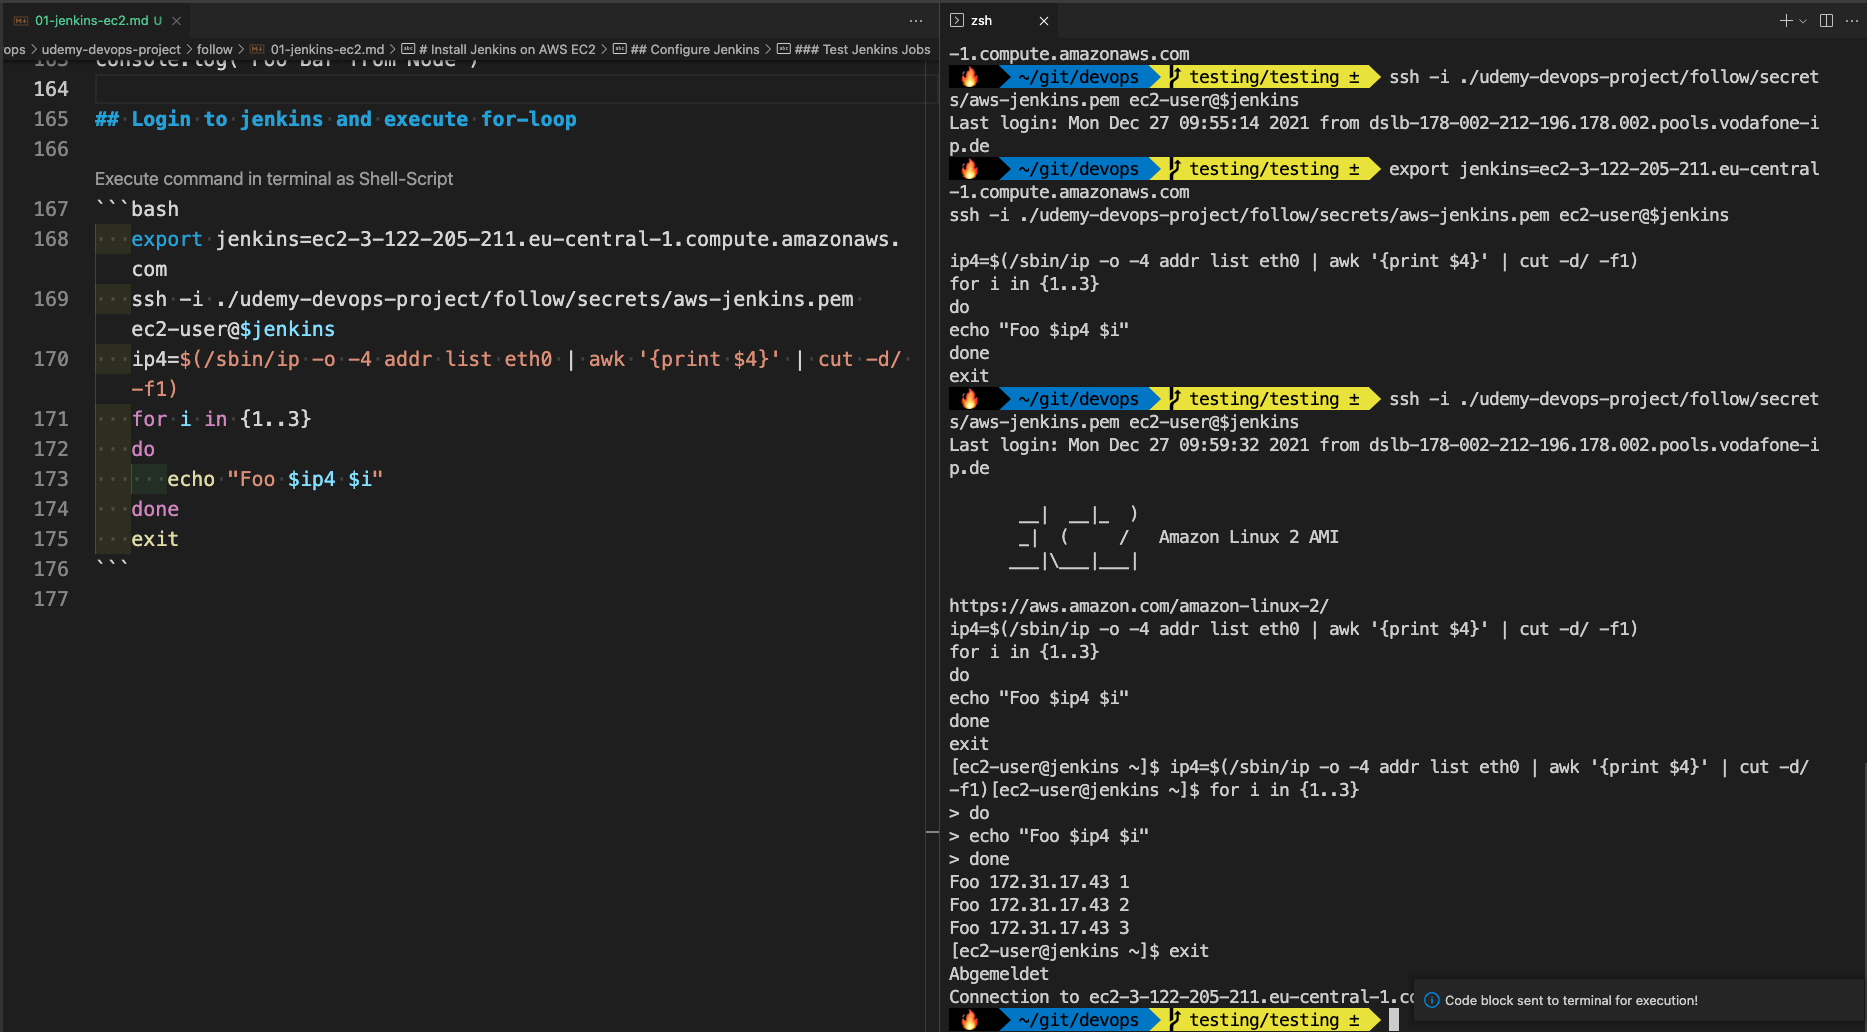Click the symbol icon before '### Test Jenkins Jobs'

pyautogui.click(x=784, y=49)
